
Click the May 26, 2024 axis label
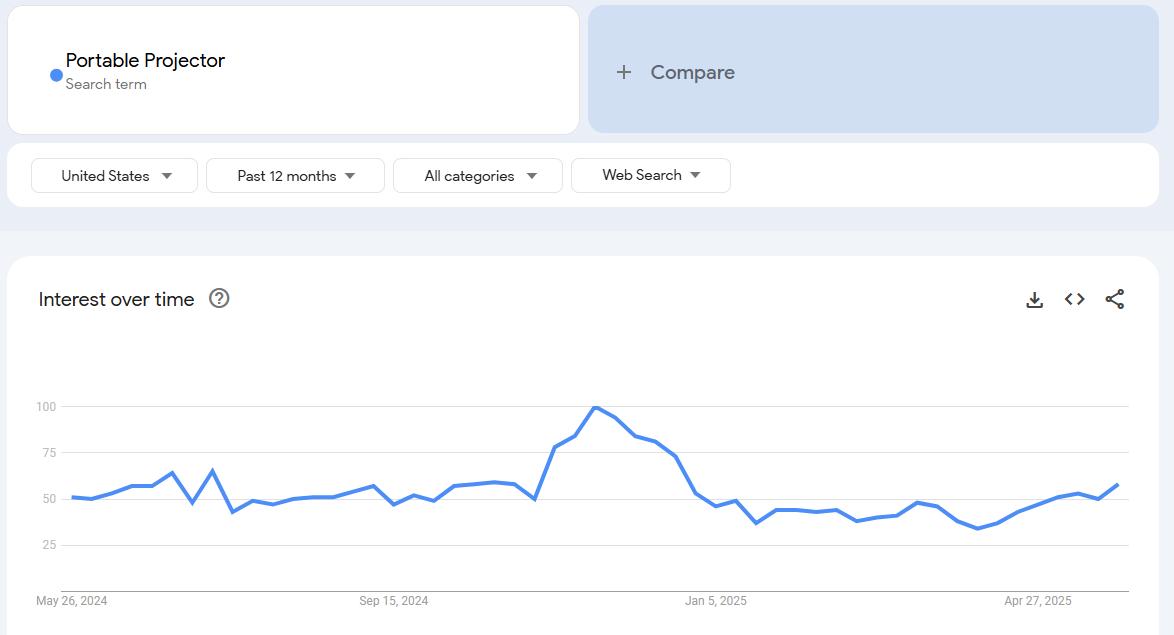coord(72,601)
